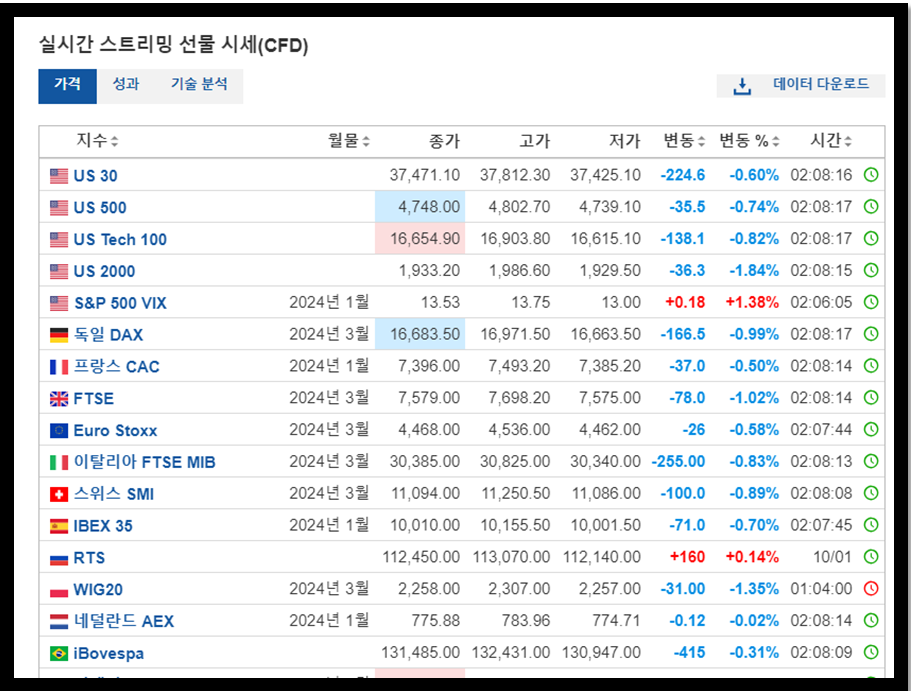Open the RTS index link
This screenshot has height=691, width=911.
(89, 558)
